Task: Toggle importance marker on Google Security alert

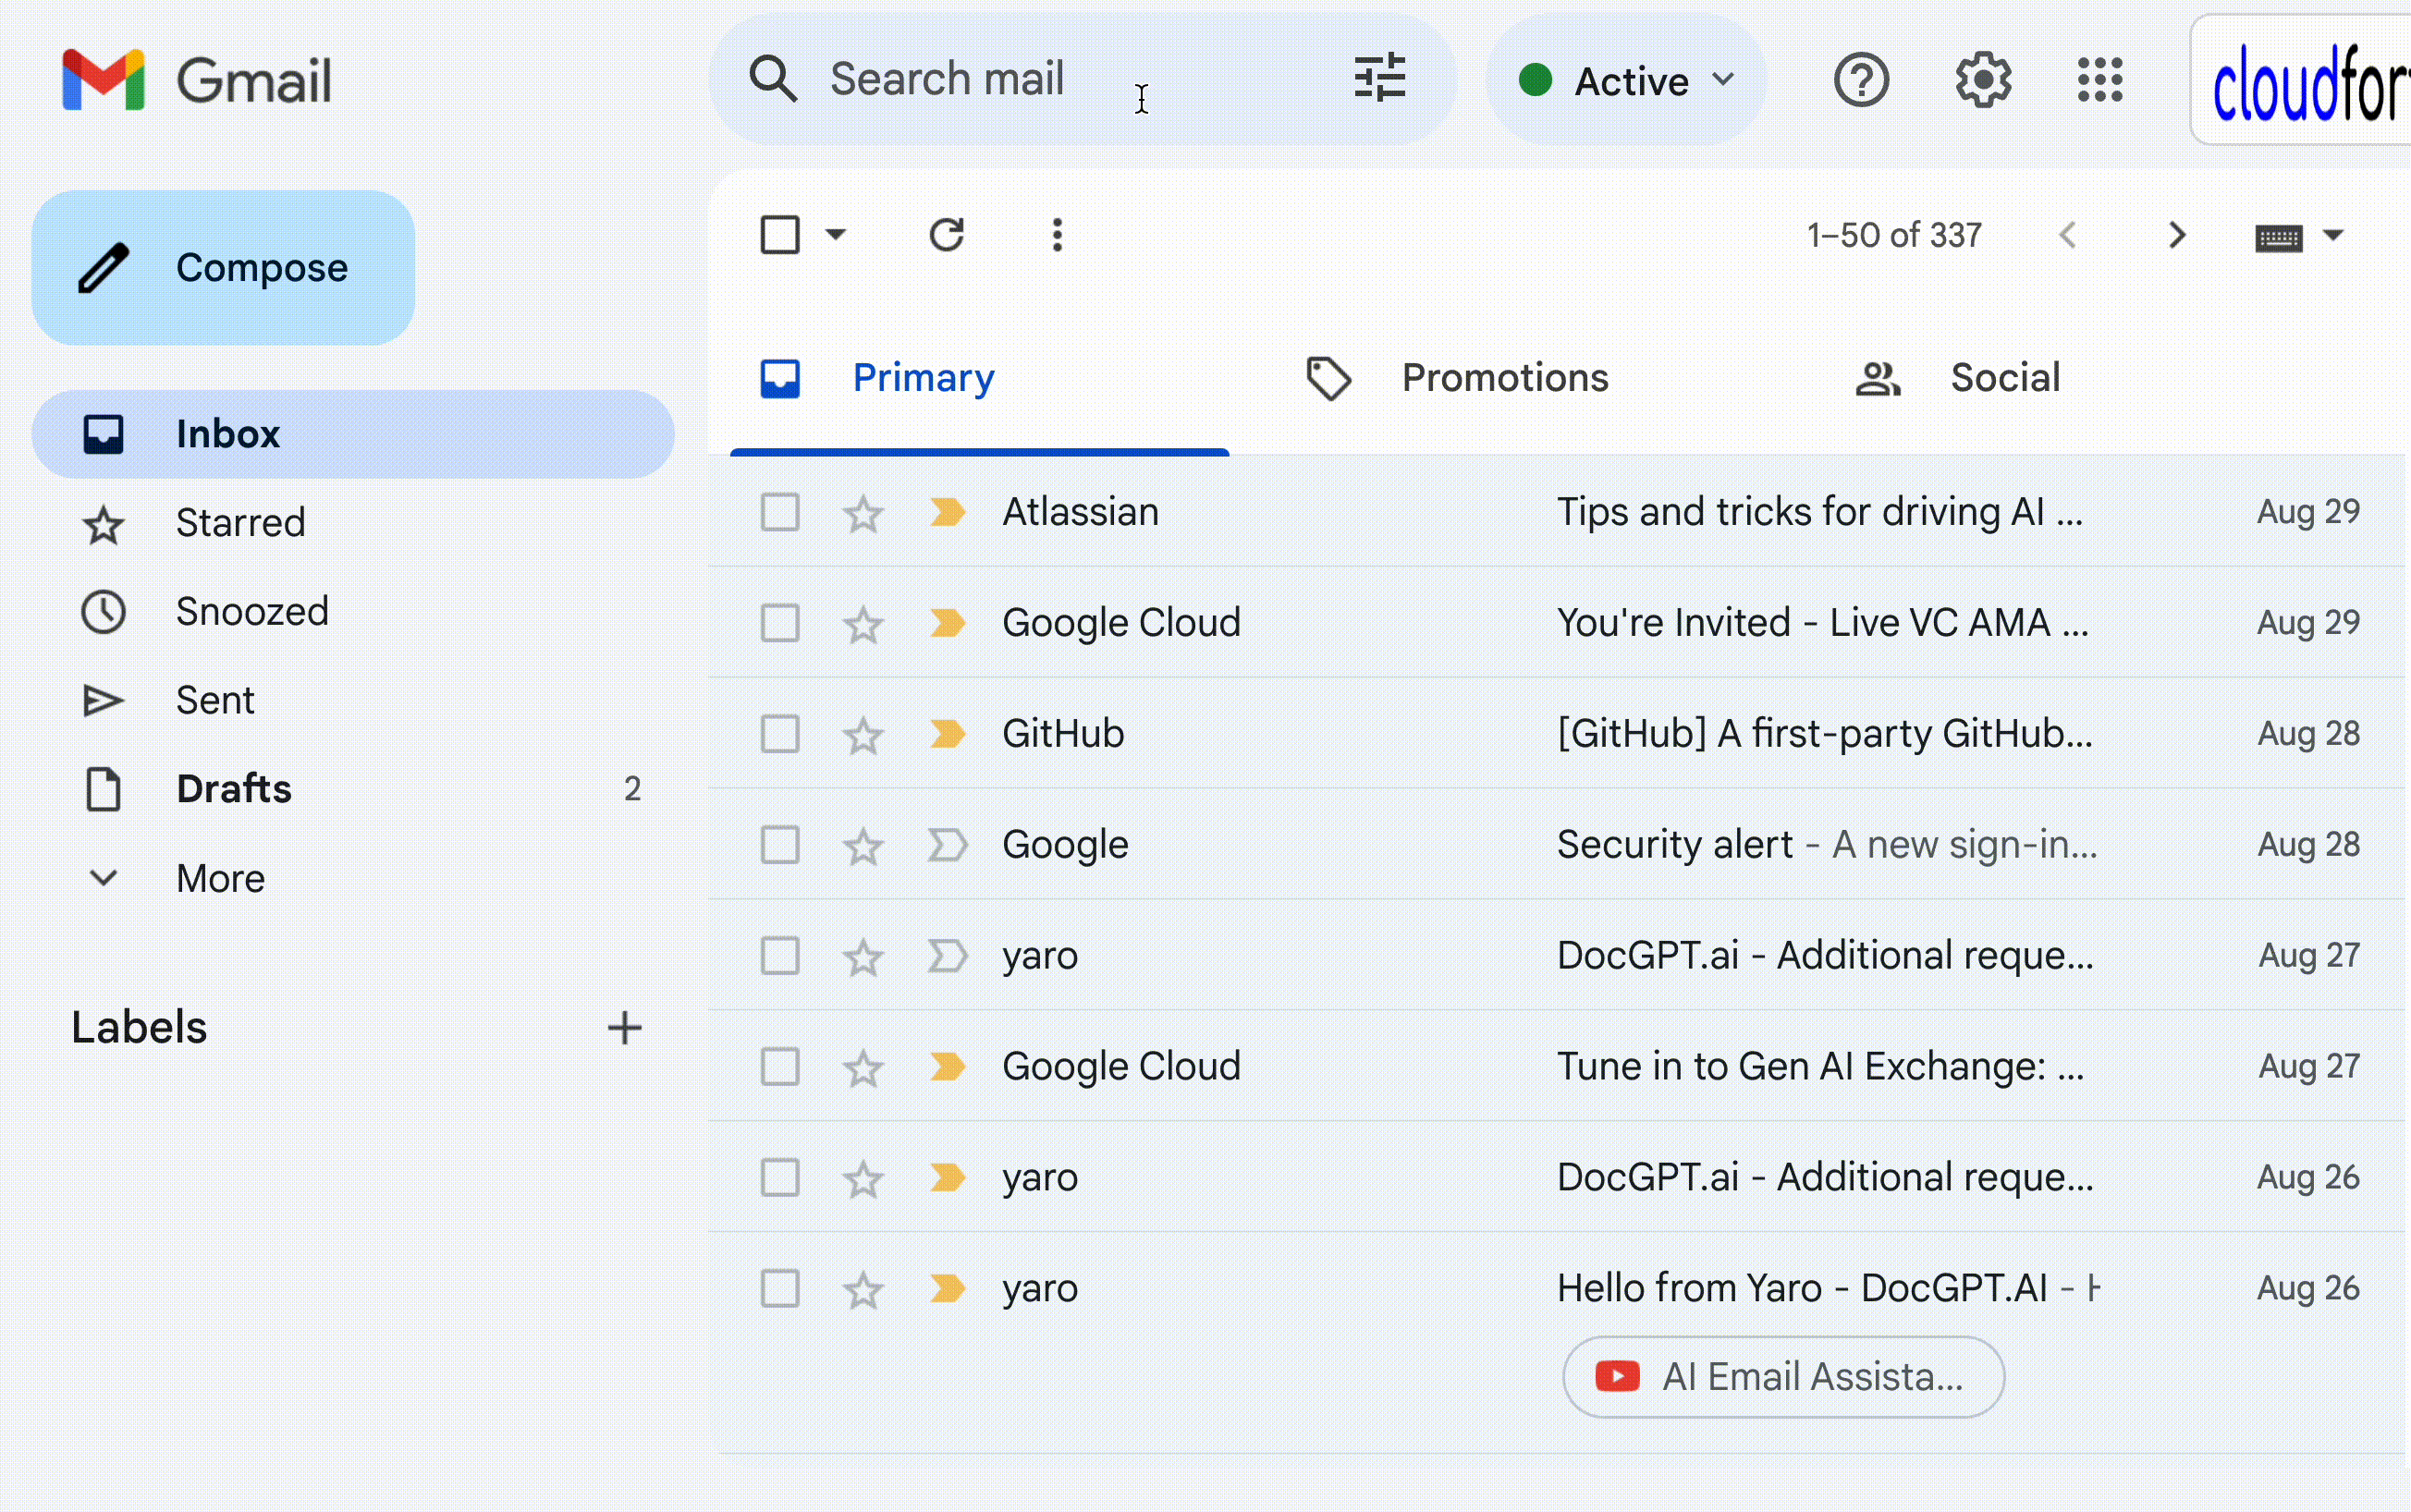Action: click(947, 845)
